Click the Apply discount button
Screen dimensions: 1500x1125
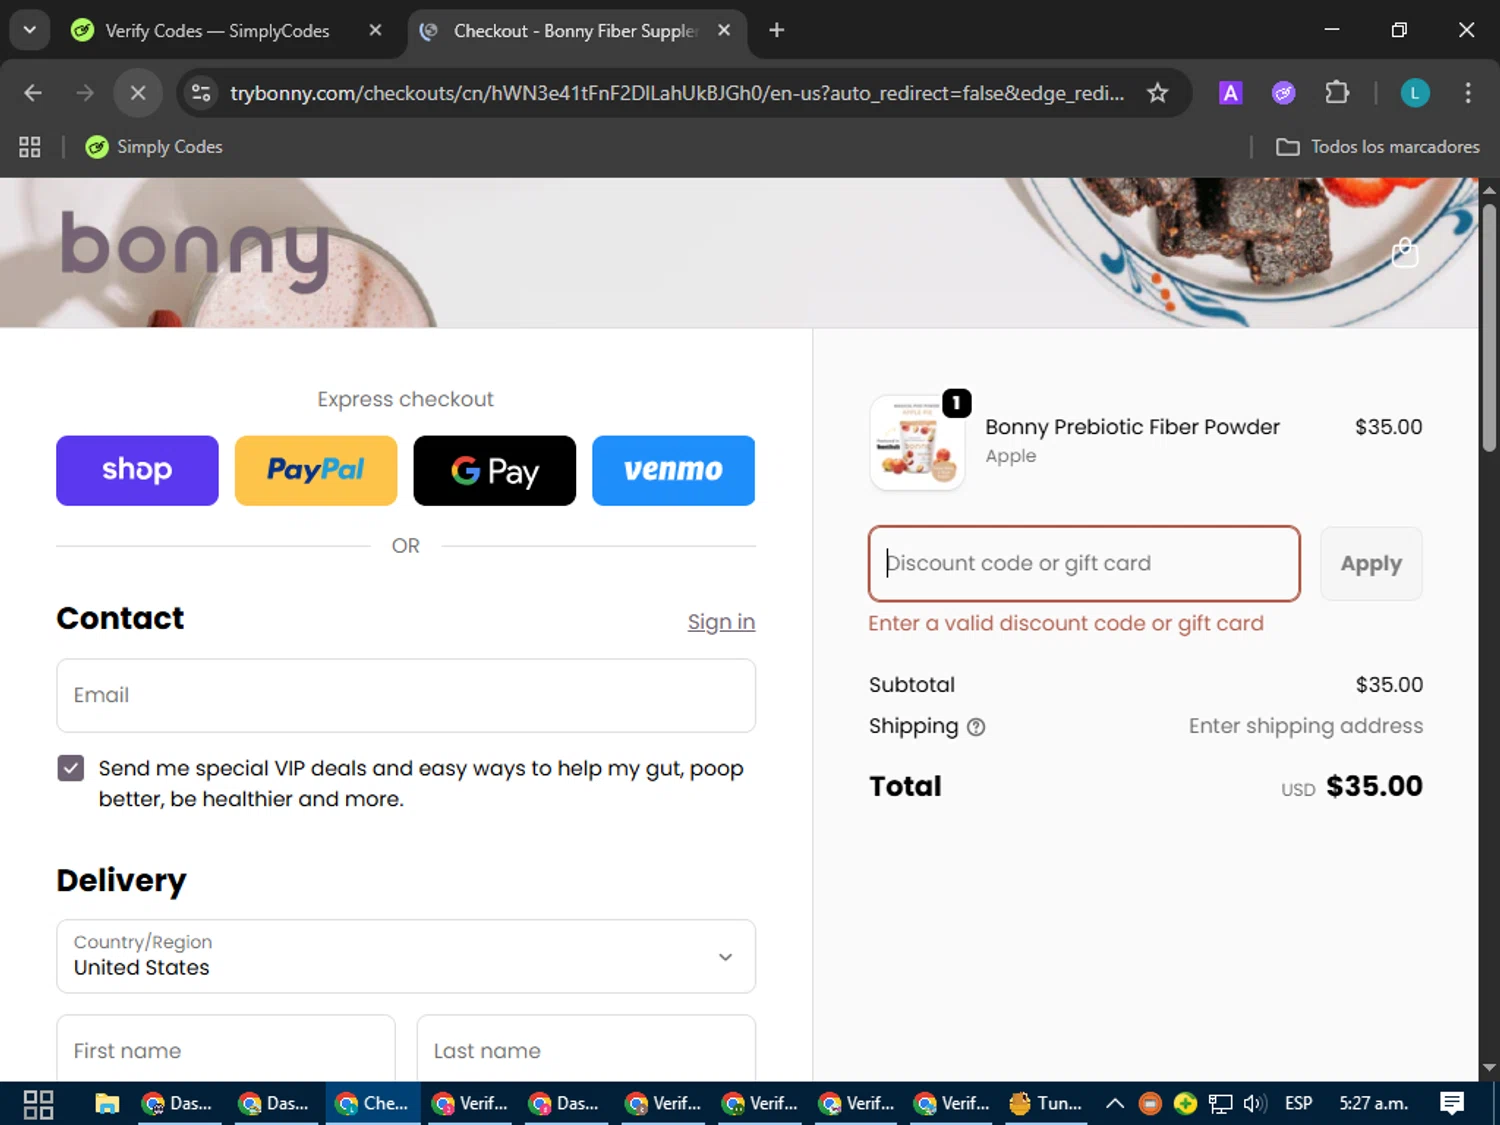point(1371,563)
